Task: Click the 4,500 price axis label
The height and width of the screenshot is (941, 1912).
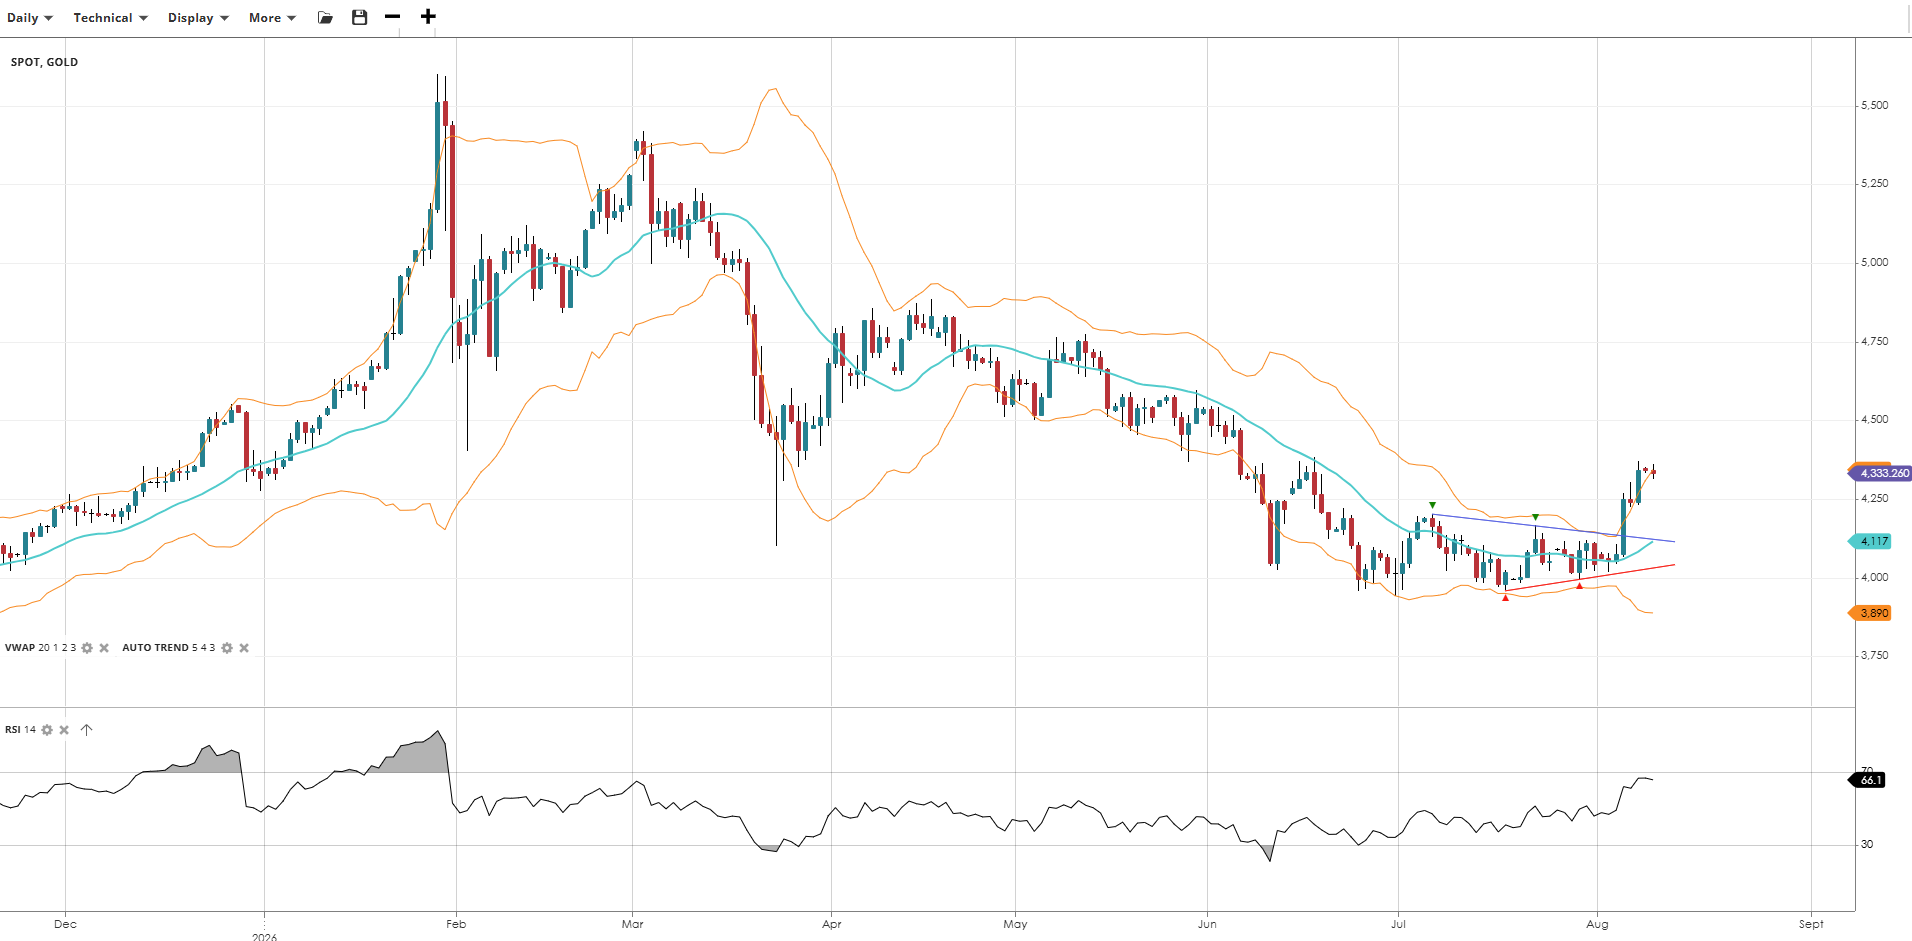Action: tap(1875, 419)
